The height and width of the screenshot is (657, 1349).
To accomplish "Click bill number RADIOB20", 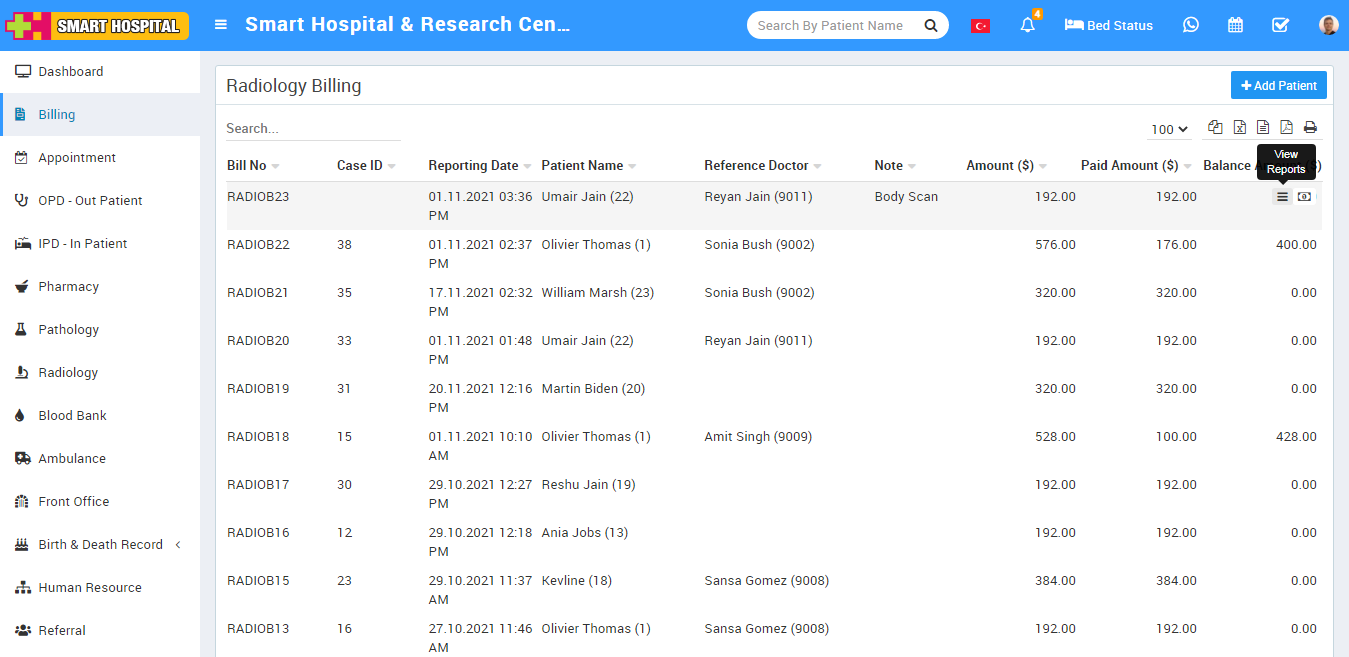I will (x=258, y=341).
